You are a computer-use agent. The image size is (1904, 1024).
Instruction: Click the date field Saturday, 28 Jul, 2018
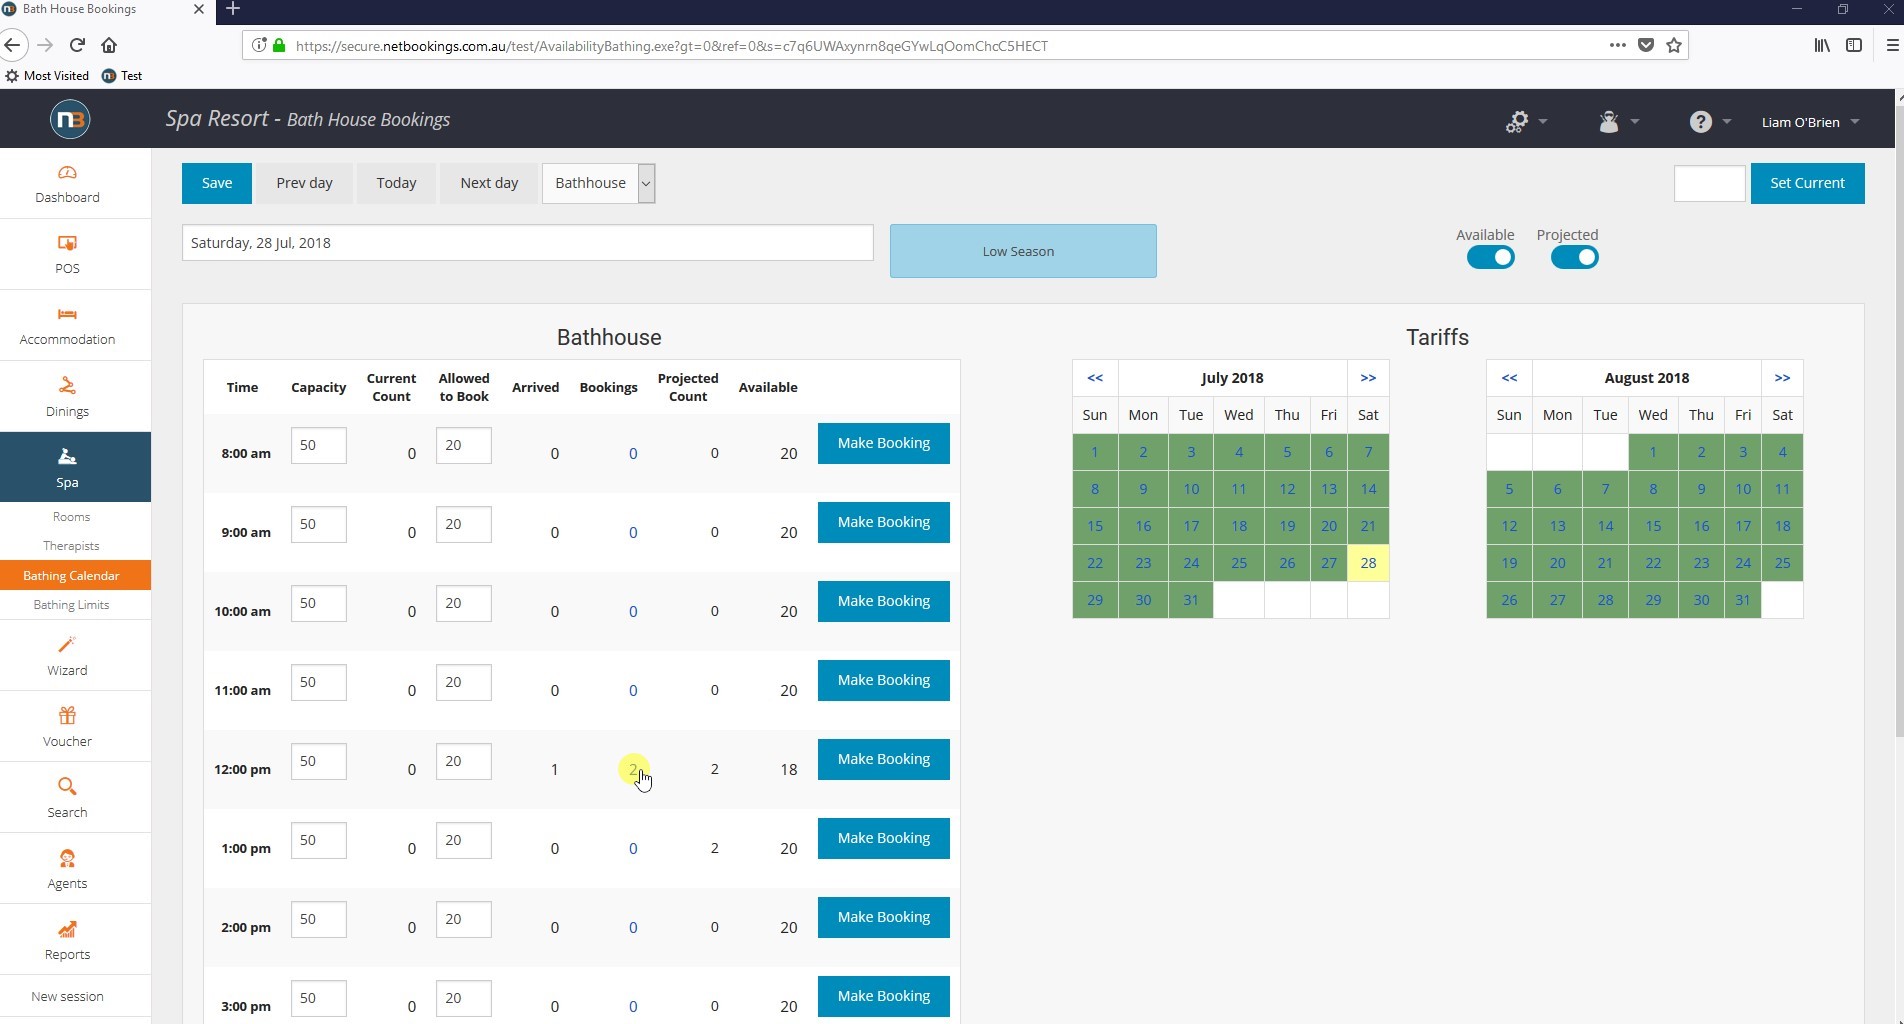tap(527, 243)
